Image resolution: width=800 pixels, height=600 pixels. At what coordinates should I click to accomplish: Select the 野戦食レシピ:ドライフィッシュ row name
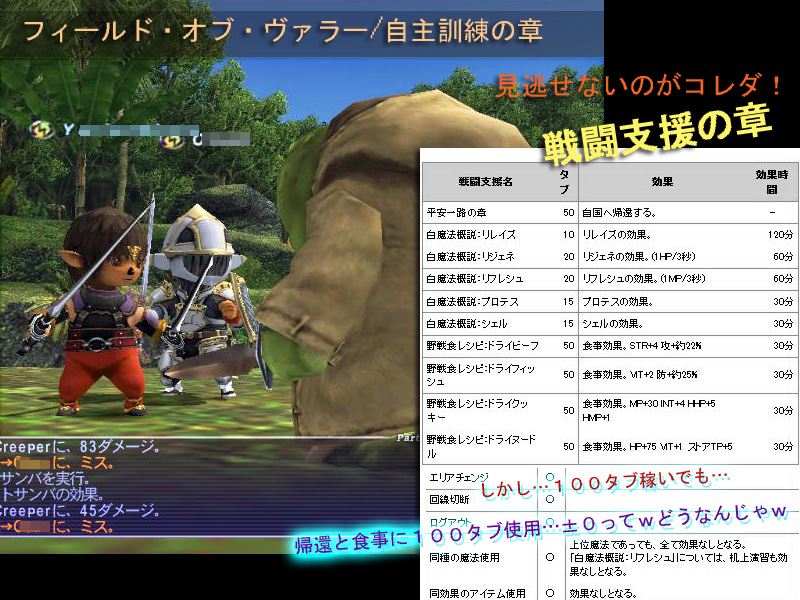pos(481,375)
